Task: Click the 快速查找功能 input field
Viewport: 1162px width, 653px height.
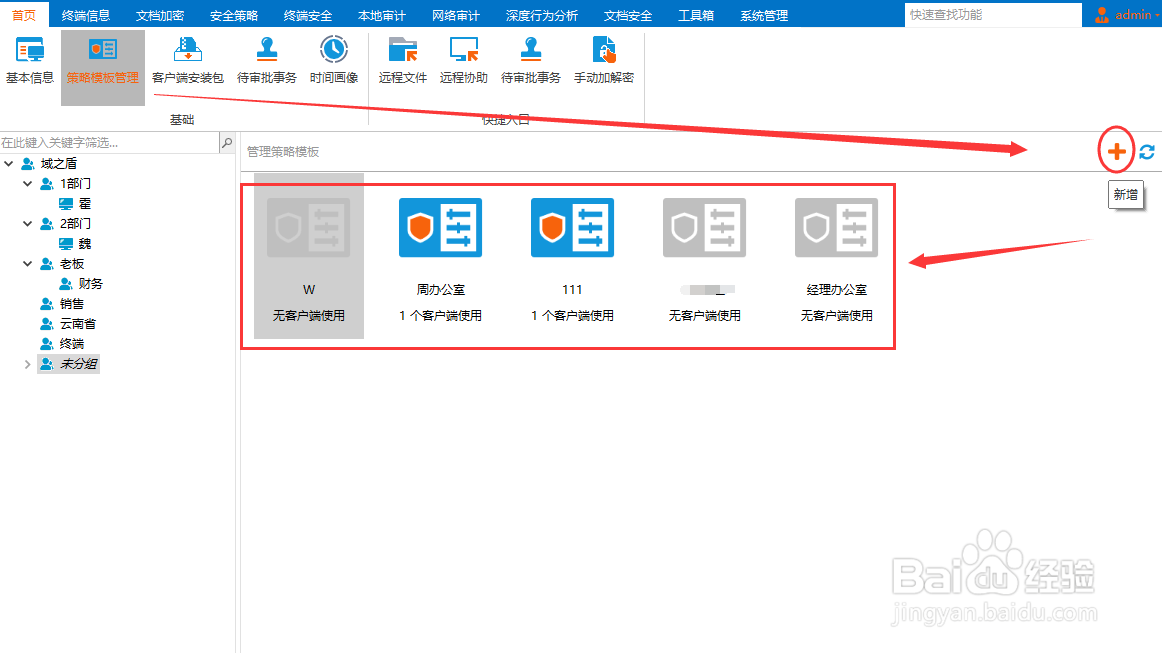Action: 990,14
